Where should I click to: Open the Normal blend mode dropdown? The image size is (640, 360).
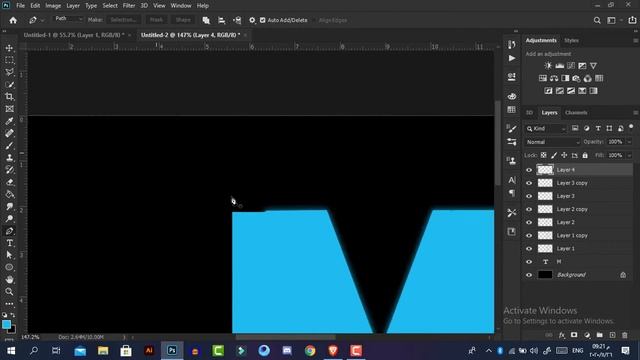[x=553, y=142]
